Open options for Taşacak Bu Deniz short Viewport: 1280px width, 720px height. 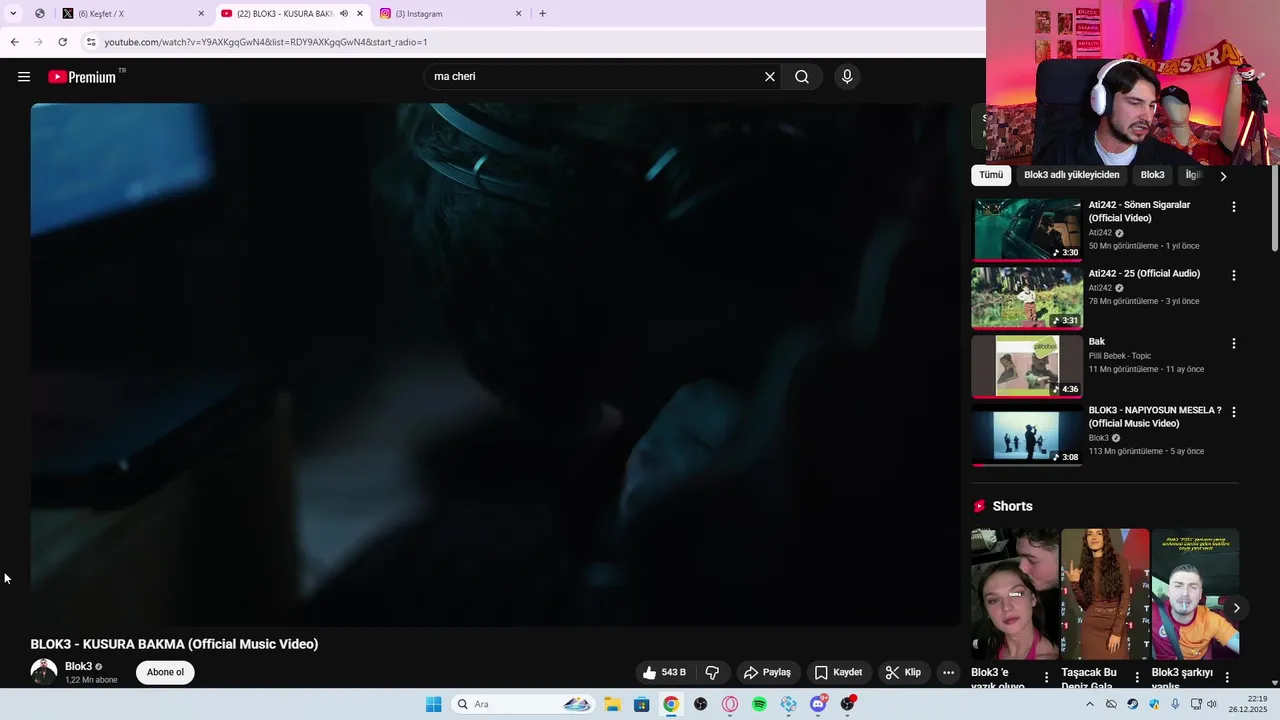pos(1137,677)
